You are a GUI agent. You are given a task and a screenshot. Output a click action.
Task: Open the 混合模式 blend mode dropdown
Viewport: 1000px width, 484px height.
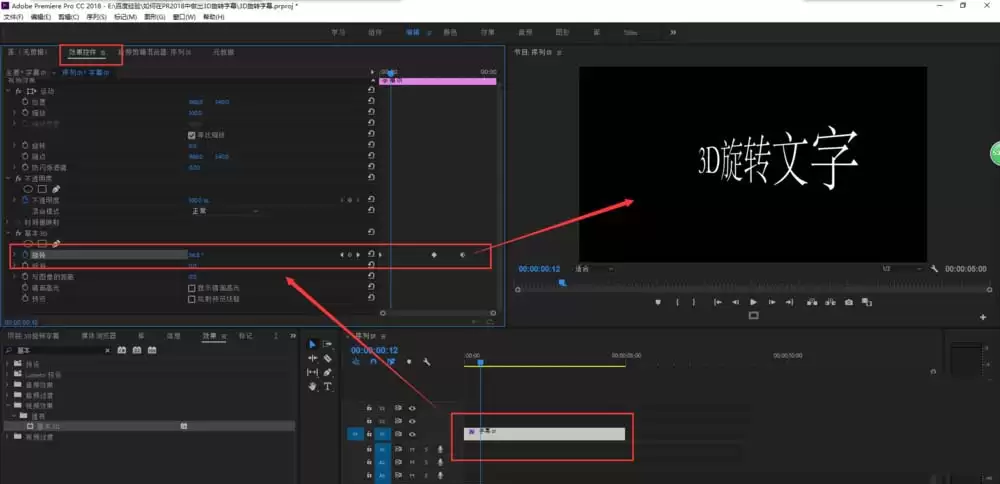(x=225, y=211)
